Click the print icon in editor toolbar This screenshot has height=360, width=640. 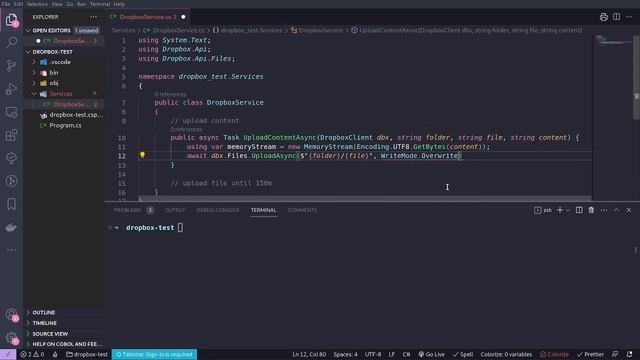pos(604,17)
